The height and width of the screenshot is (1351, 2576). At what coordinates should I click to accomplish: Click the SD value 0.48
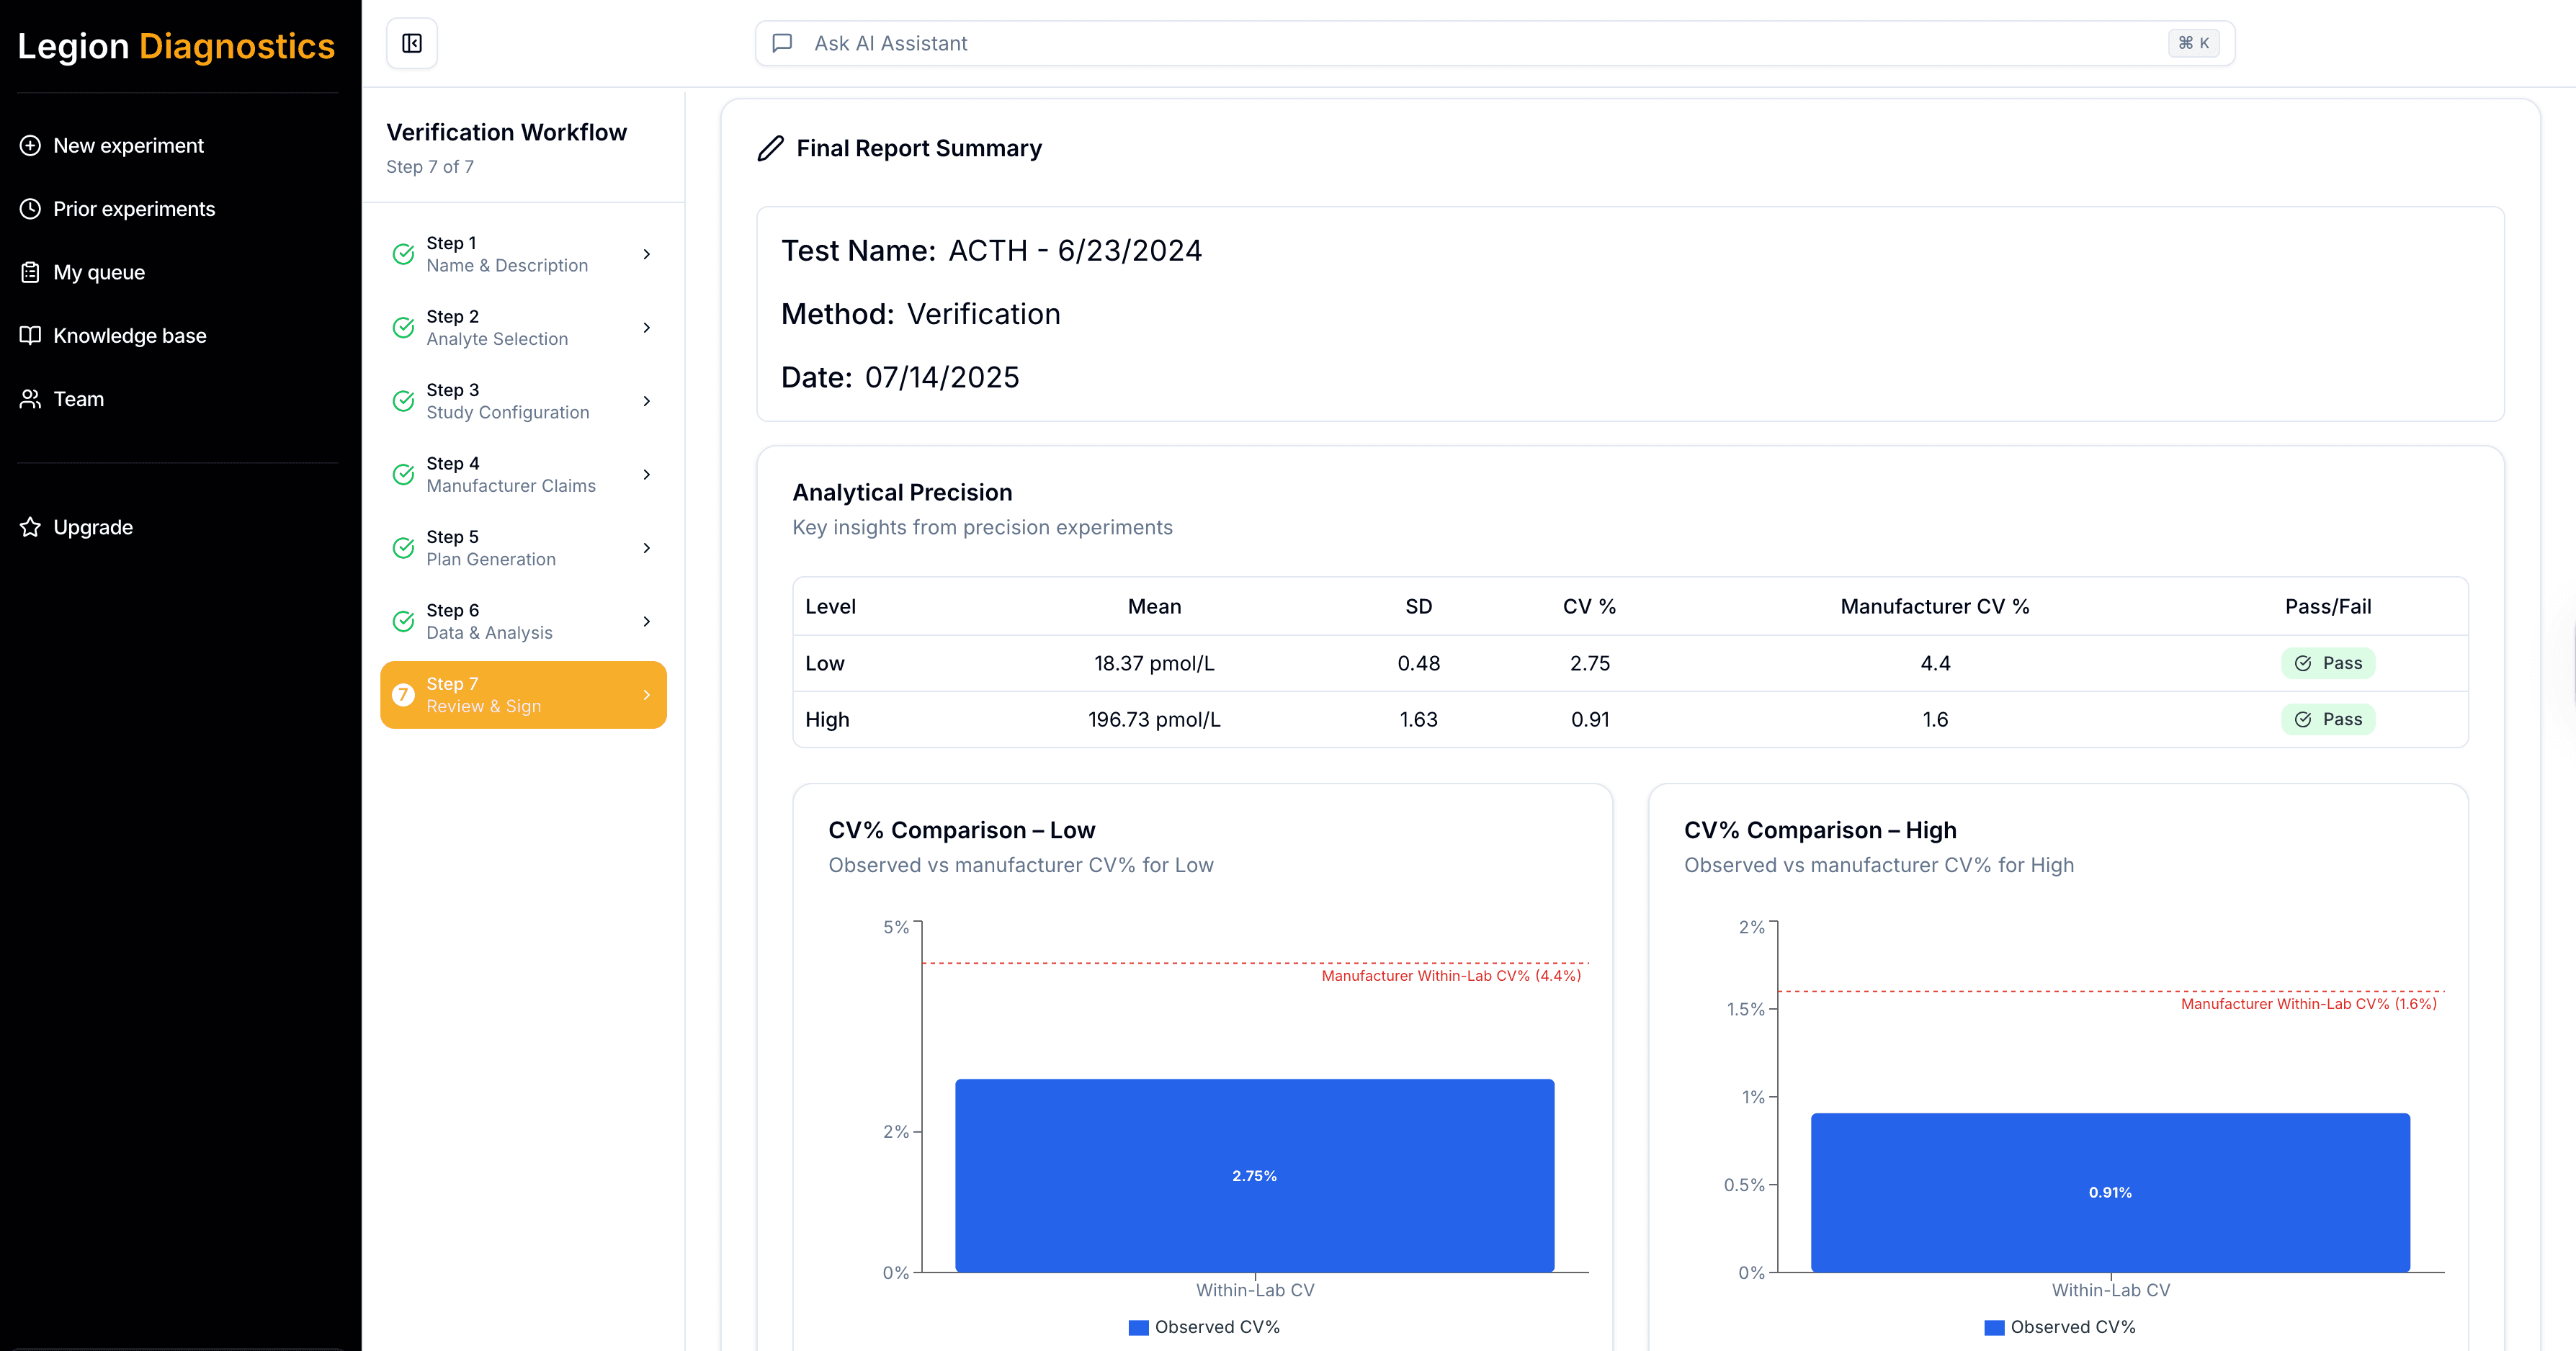[x=1418, y=663]
